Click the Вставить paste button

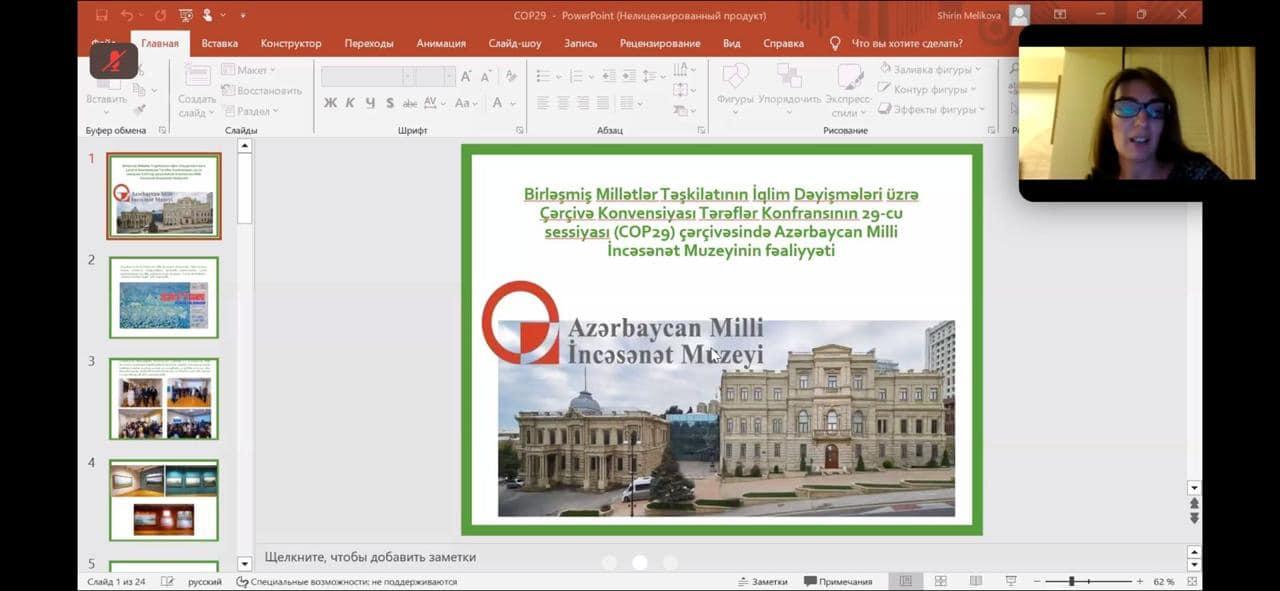tap(106, 88)
